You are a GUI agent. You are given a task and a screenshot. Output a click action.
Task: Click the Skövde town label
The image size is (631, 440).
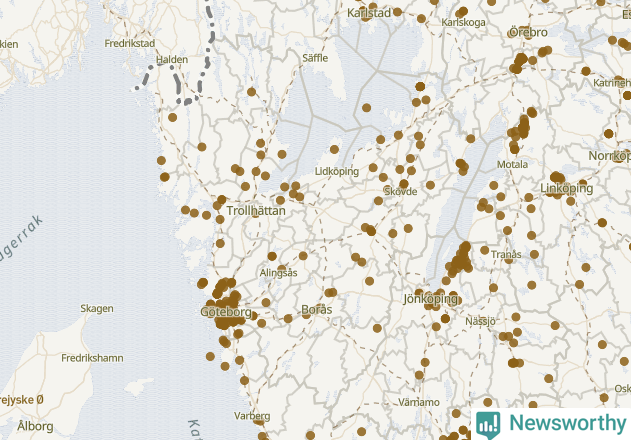400,191
